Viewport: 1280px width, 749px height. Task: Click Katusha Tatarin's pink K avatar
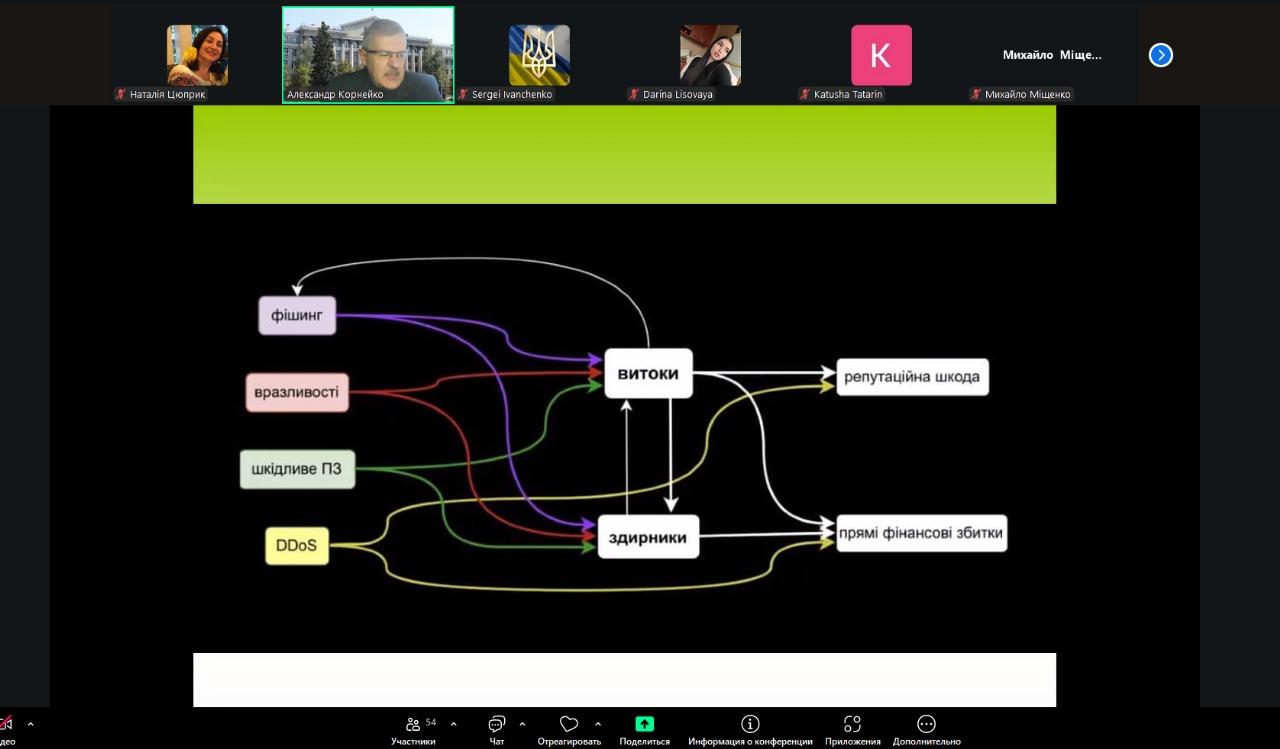881,55
